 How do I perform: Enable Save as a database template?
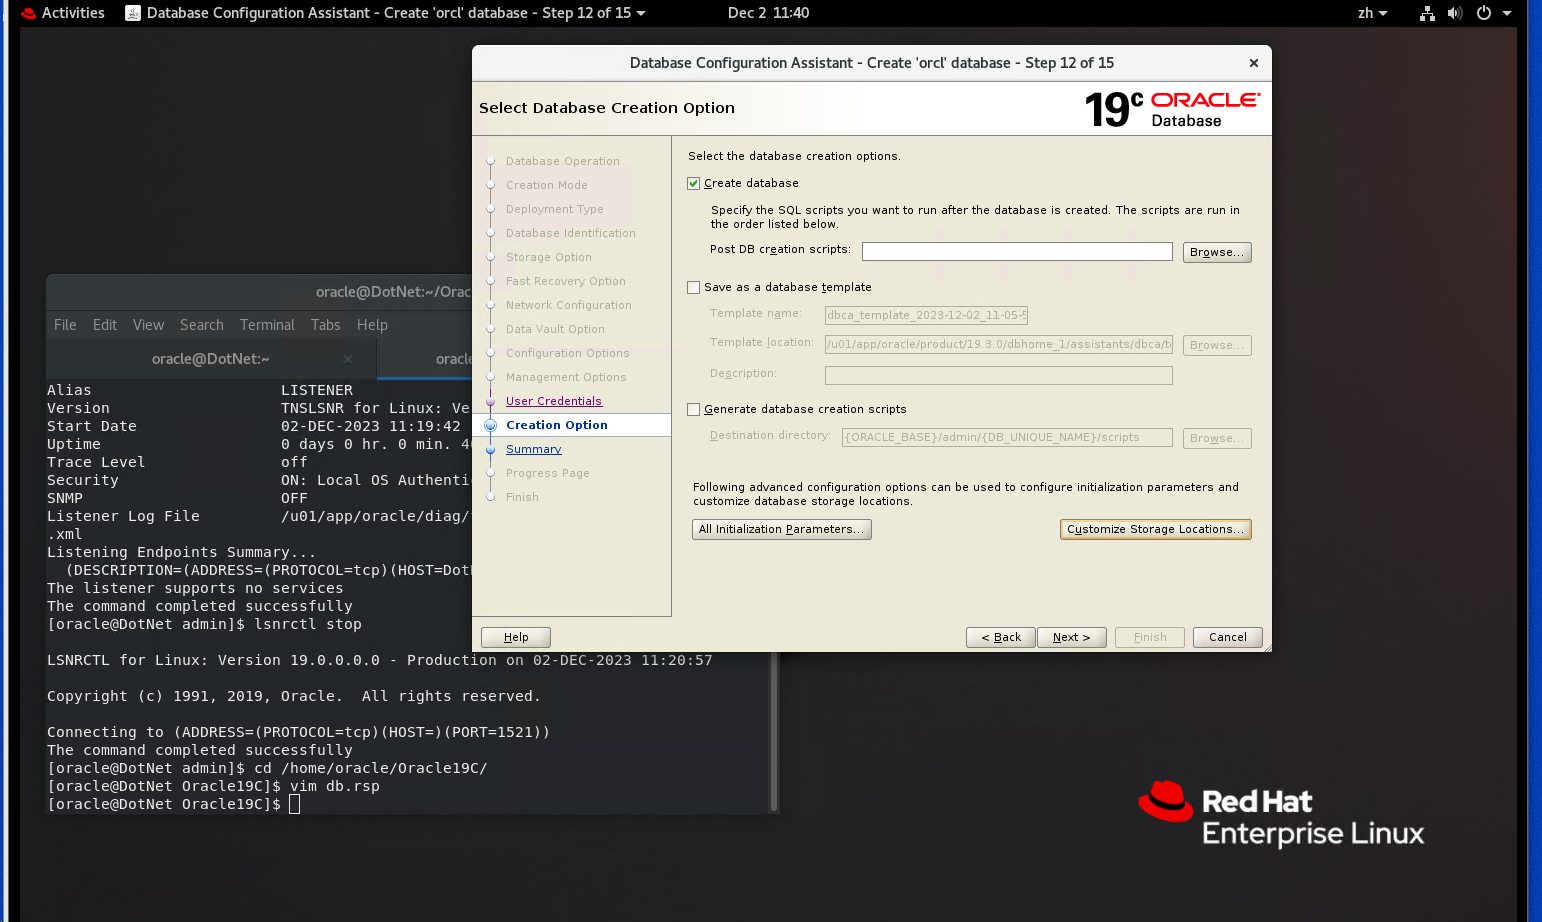pyautogui.click(x=694, y=288)
